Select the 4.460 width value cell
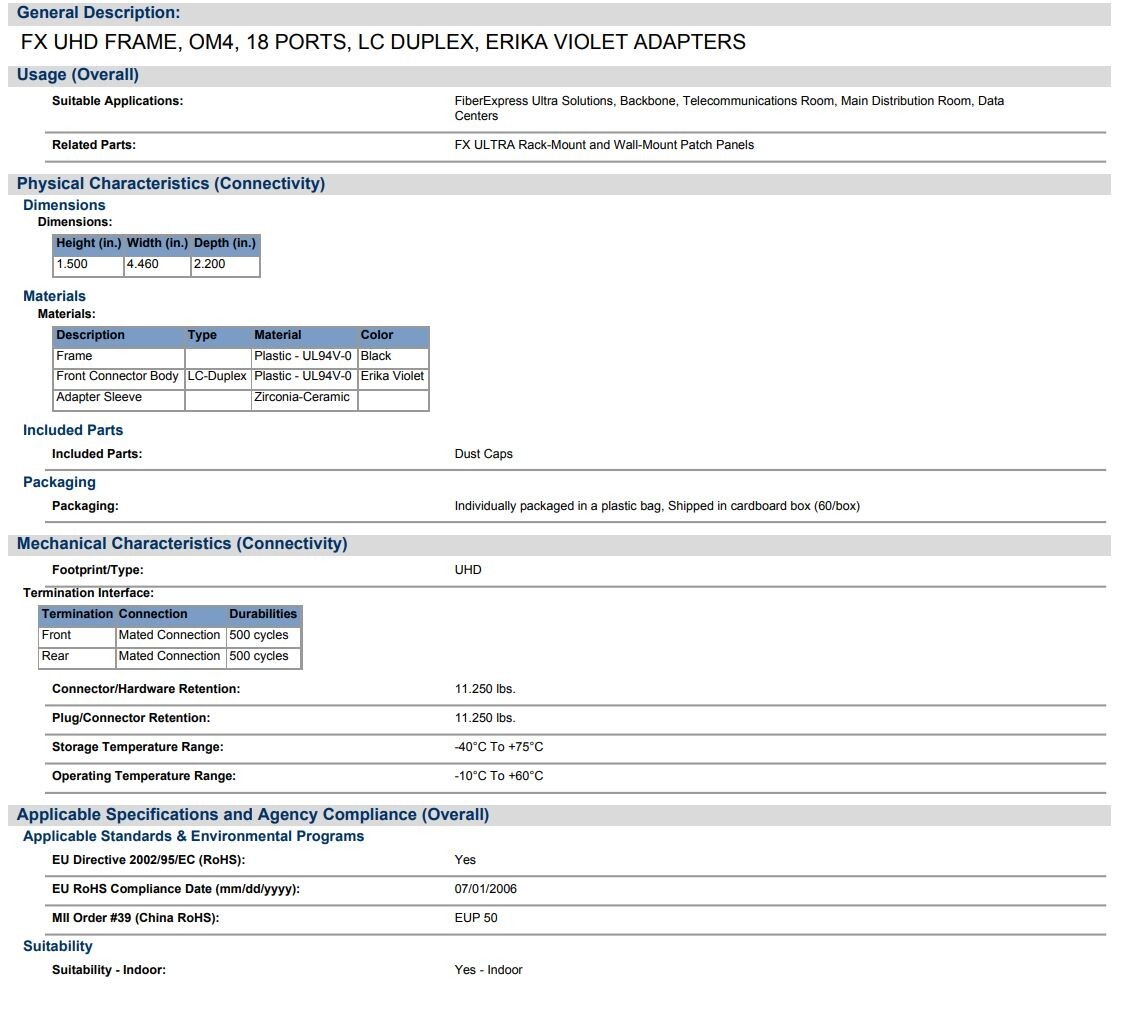Viewport: 1121px width, 1023px height. click(157, 265)
